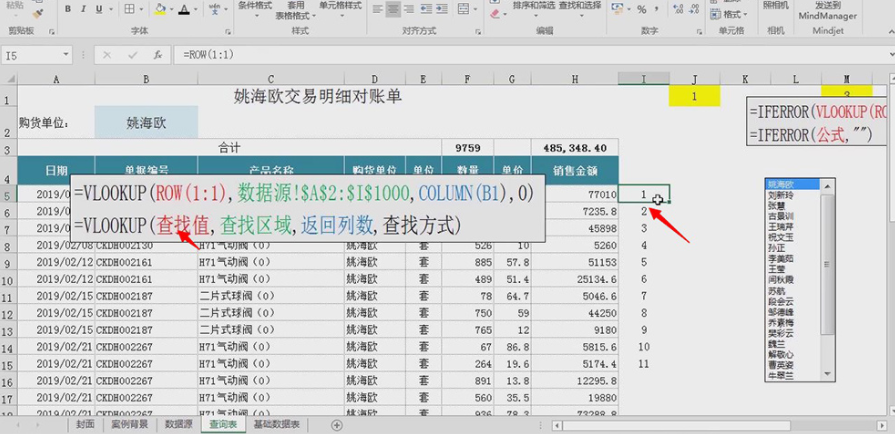Image resolution: width=895 pixels, height=434 pixels.
Task: Click the horizontal scrollbar at the bottom
Action: tap(678, 425)
